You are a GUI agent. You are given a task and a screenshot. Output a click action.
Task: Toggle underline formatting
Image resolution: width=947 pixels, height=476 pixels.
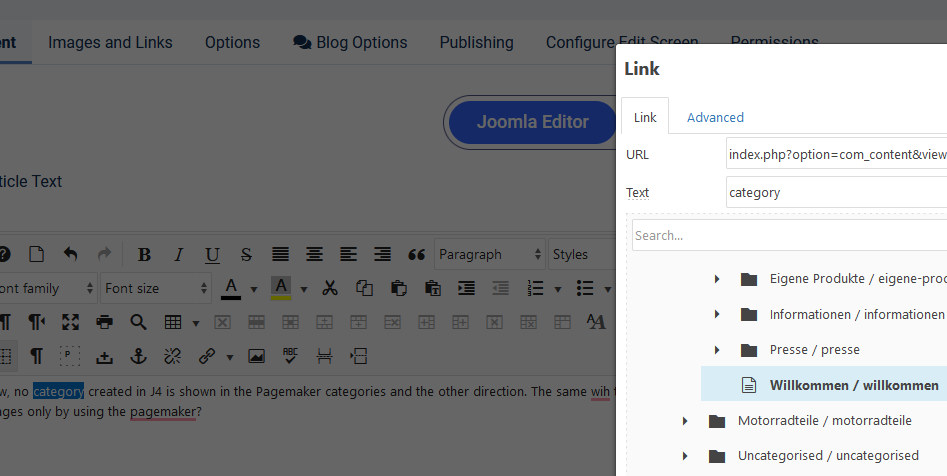pos(212,255)
